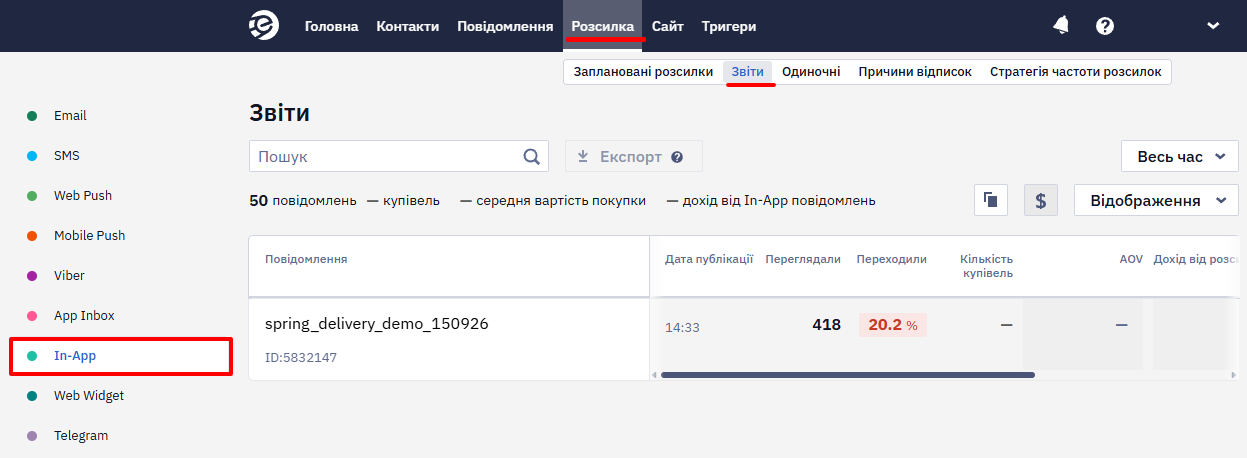This screenshot has width=1247, height=458.
Task: Click the Переходили column header
Action: (x=892, y=259)
